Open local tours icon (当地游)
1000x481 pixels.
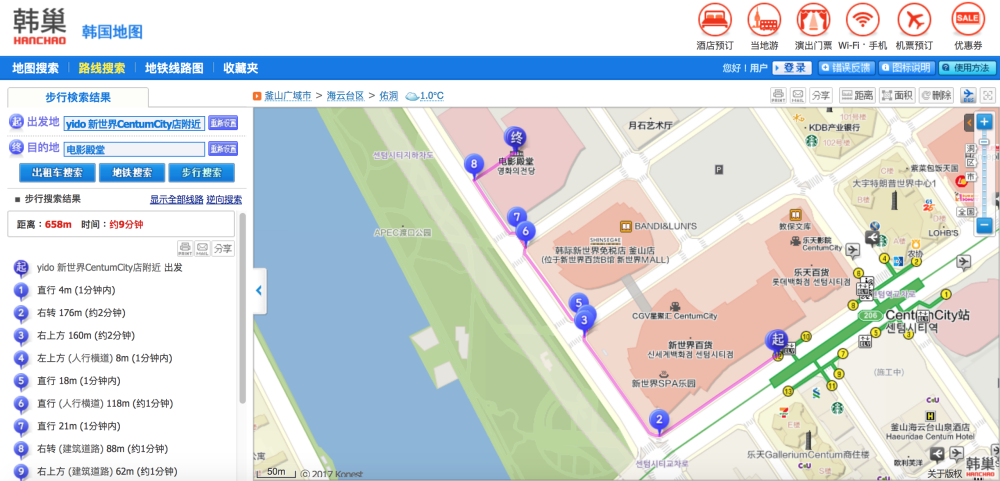tap(764, 20)
